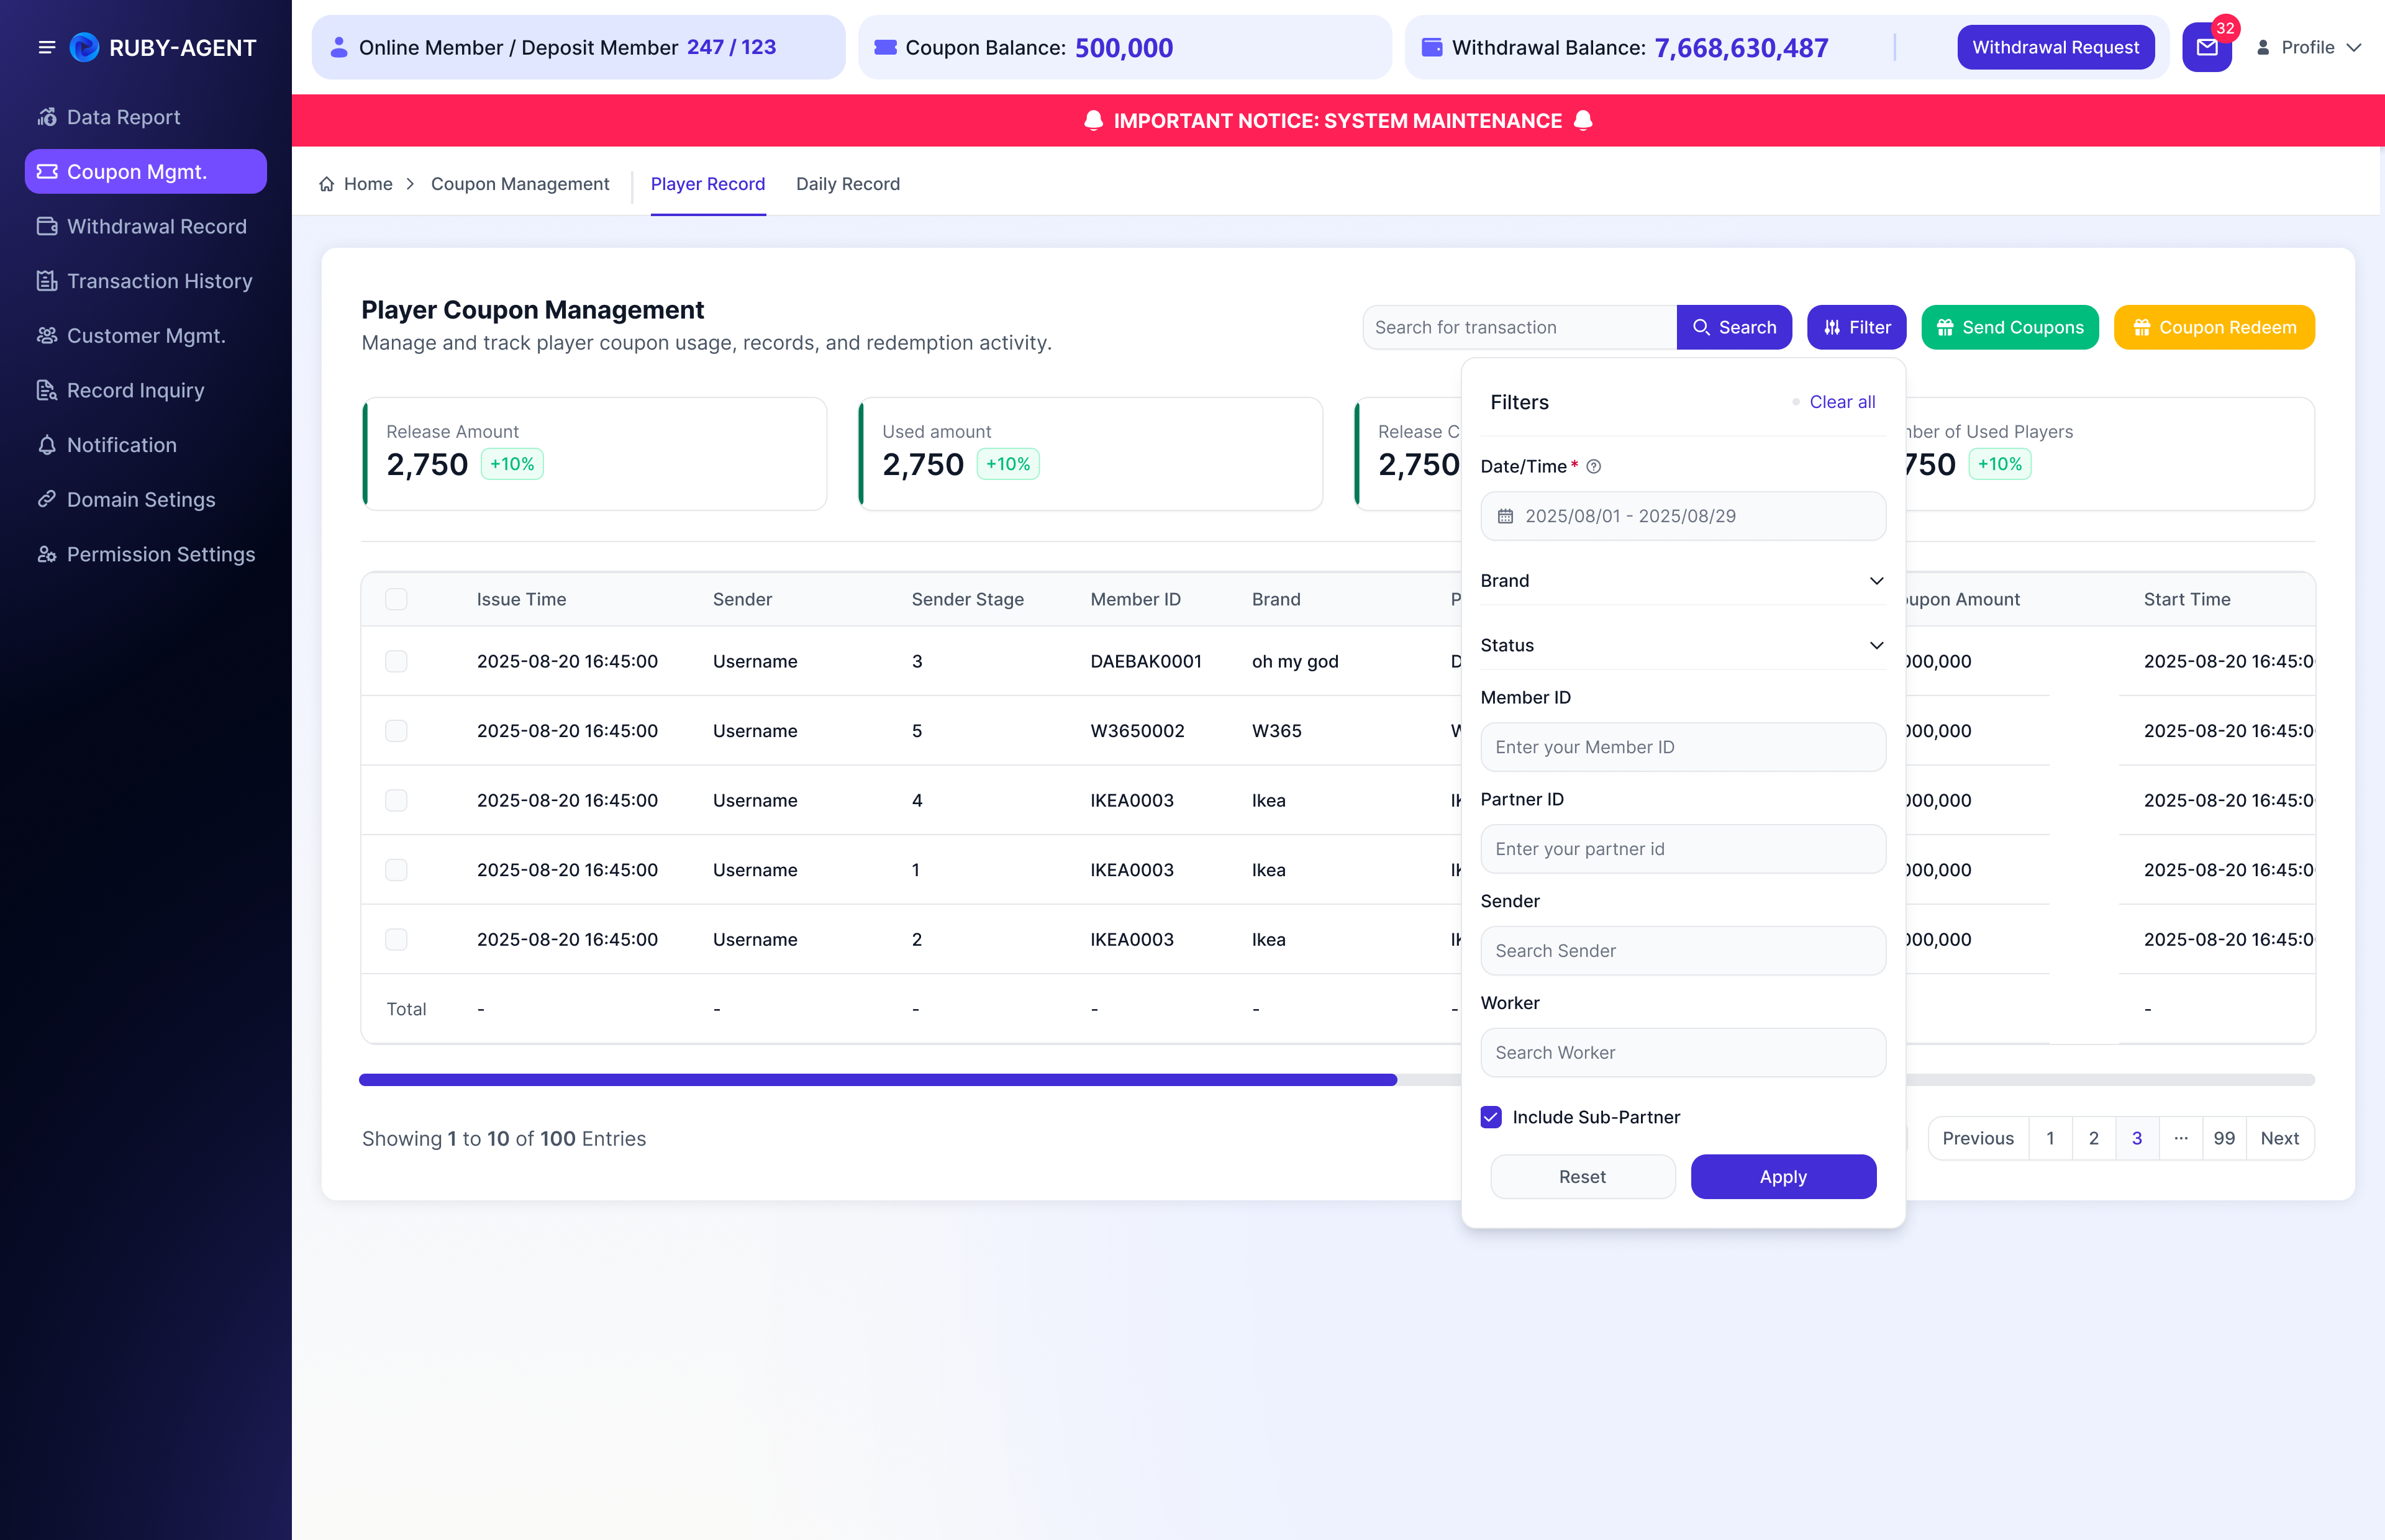This screenshot has height=1540, width=2385.
Task: Click the Record Inquiry document icon
Action: (47, 390)
